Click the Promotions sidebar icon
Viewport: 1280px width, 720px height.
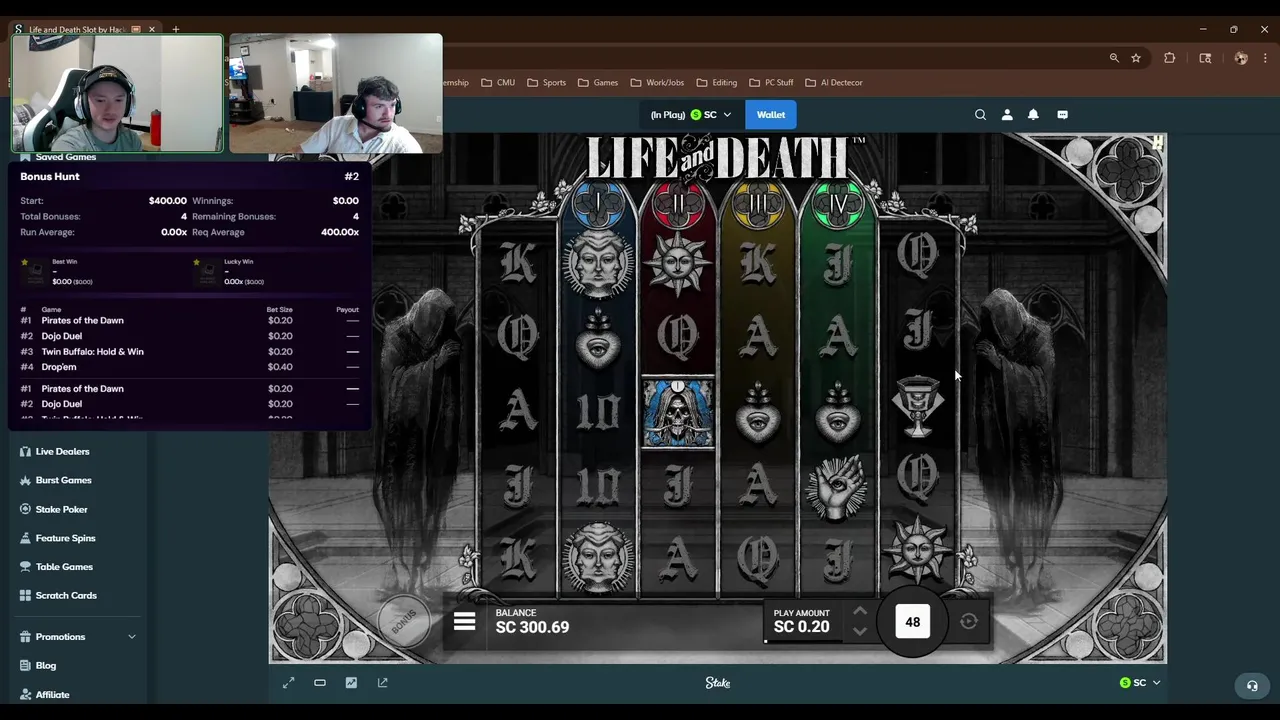coord(25,637)
